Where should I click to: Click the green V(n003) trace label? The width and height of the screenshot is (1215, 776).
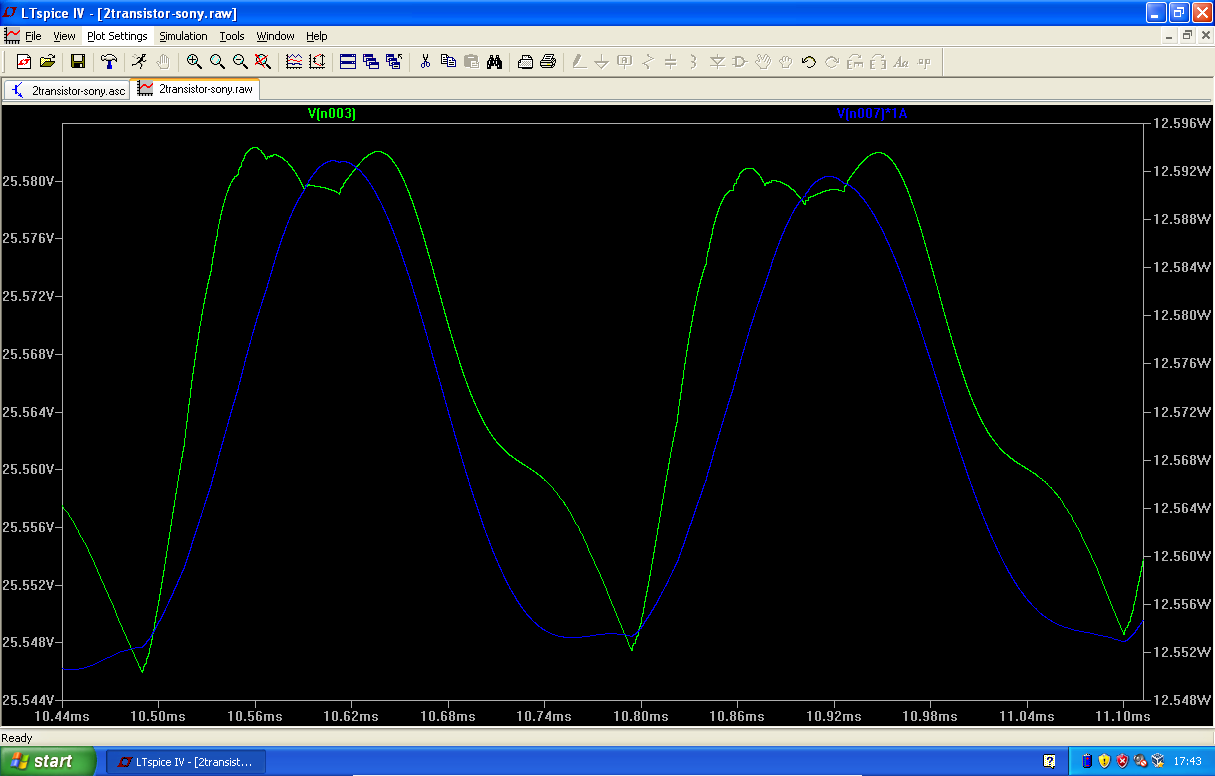[332, 114]
